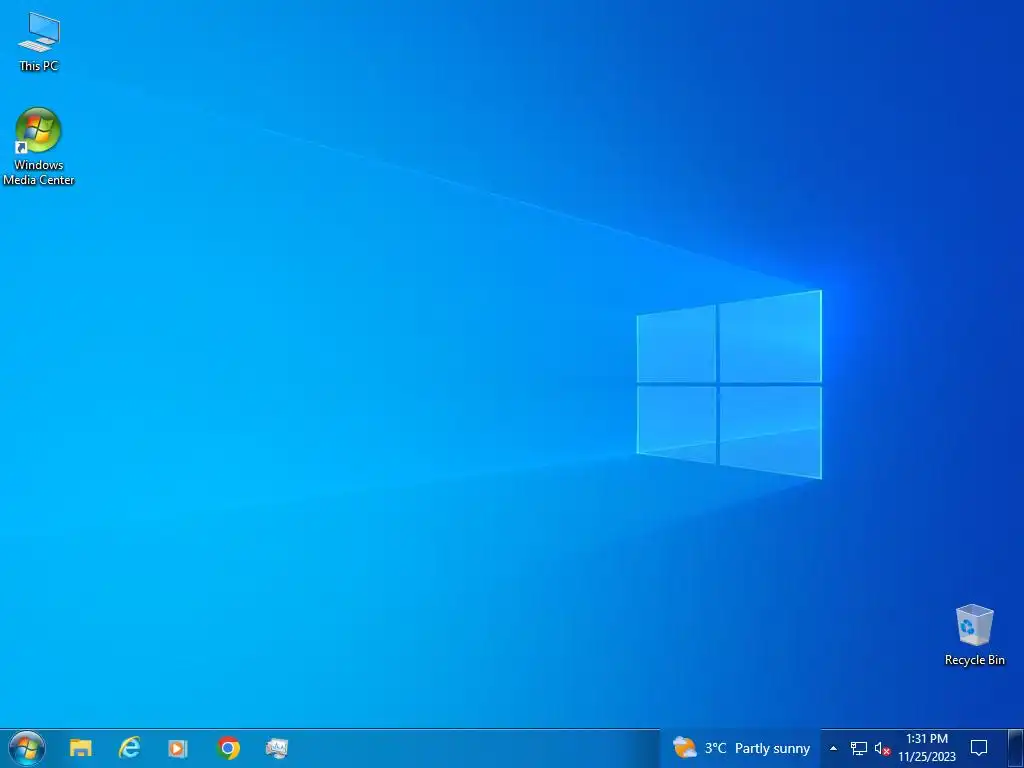1024x768 pixels.
Task: Select the Recycle Bin icon
Action: [x=974, y=635]
